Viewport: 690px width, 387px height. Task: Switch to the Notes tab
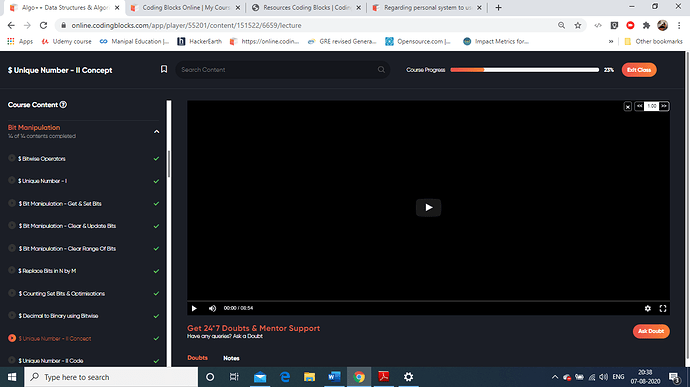point(231,358)
